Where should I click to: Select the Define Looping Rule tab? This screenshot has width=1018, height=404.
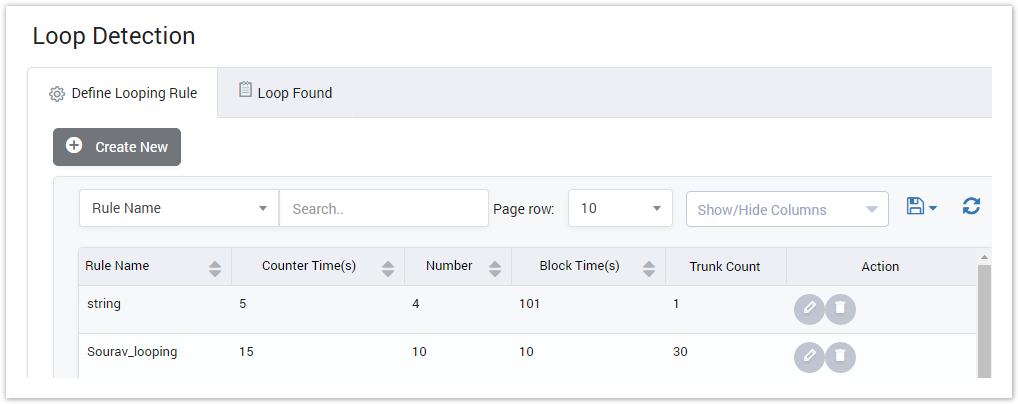pos(123,94)
